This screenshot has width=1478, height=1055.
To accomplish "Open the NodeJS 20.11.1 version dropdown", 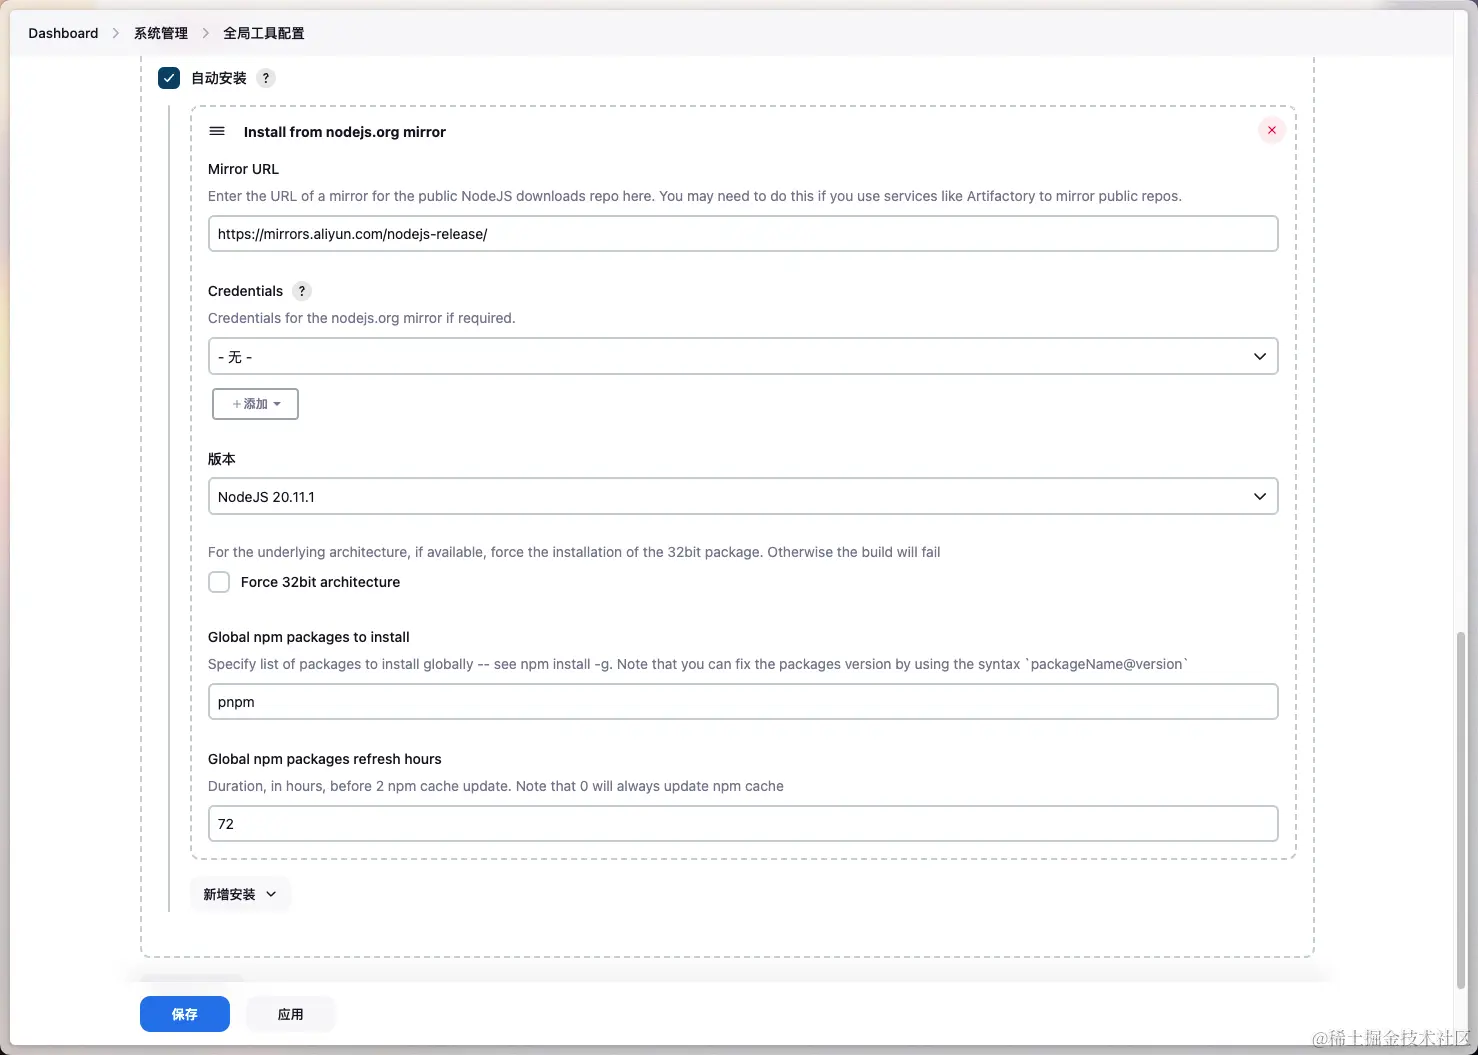I will (x=743, y=496).
